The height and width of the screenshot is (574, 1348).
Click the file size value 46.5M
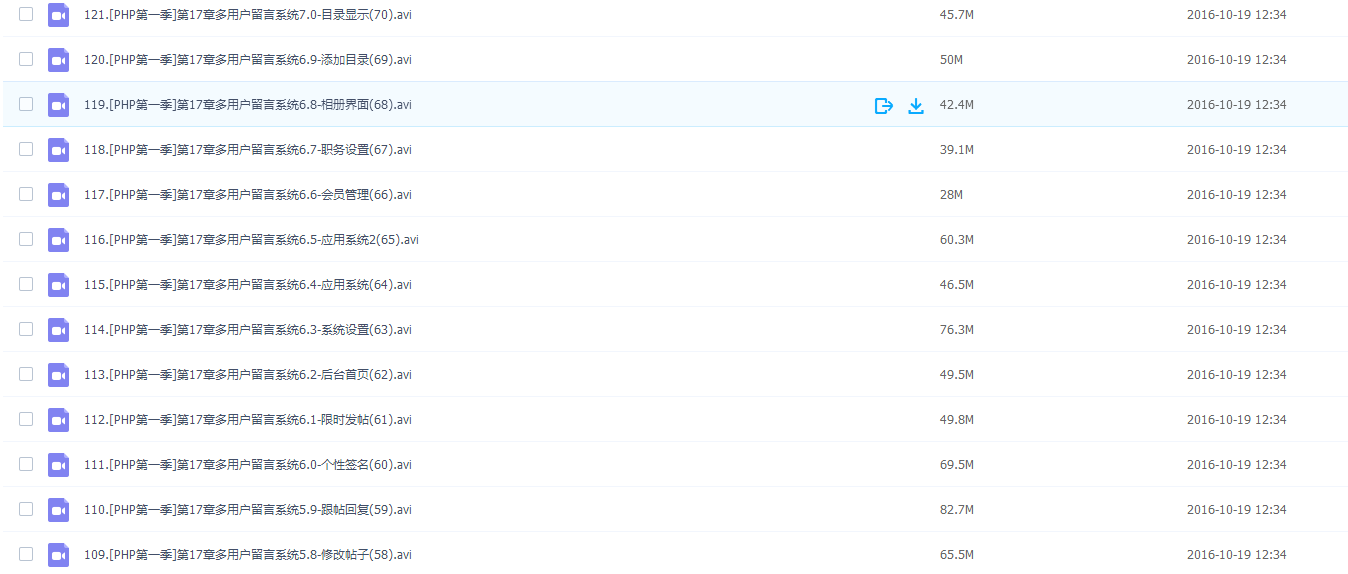(x=957, y=285)
